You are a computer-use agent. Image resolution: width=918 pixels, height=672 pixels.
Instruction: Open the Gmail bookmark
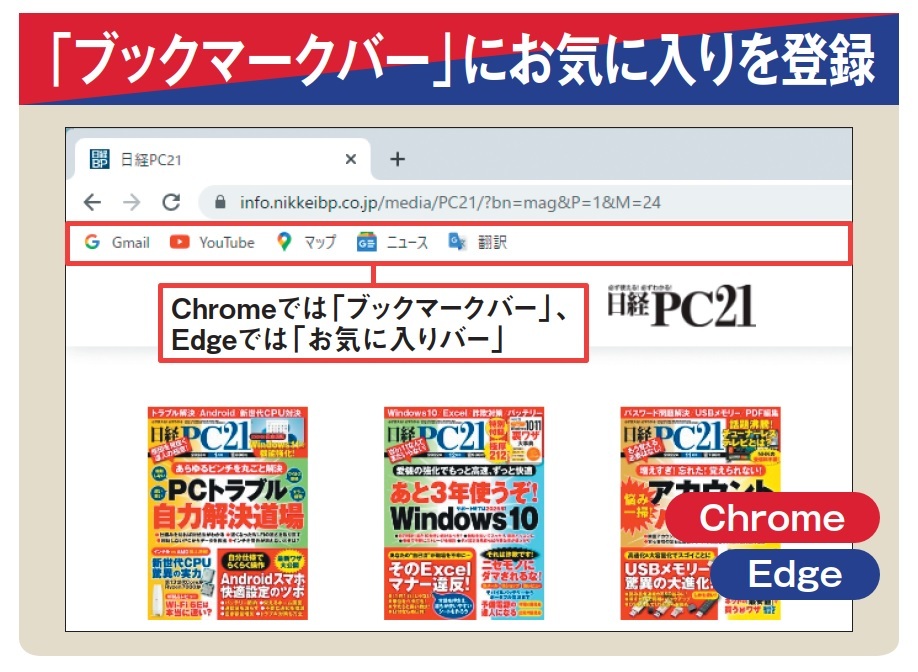tap(117, 242)
